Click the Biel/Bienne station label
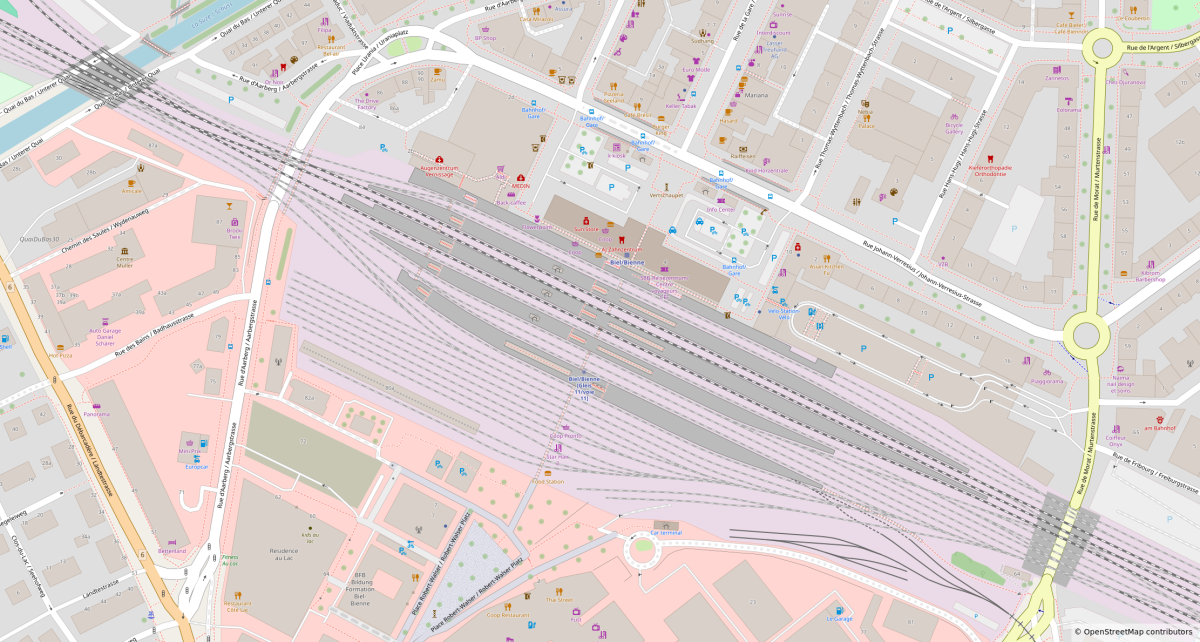The height and width of the screenshot is (642, 1200). click(627, 262)
